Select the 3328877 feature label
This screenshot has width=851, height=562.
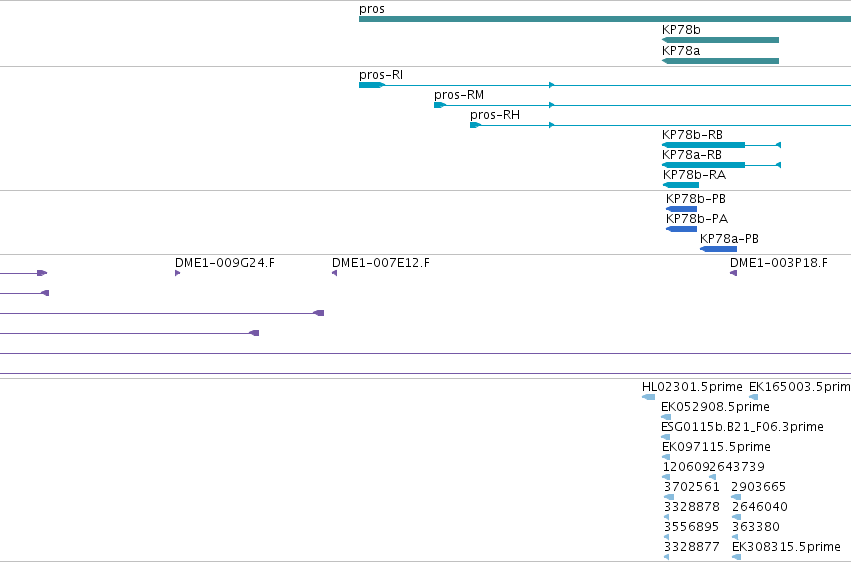click(691, 546)
